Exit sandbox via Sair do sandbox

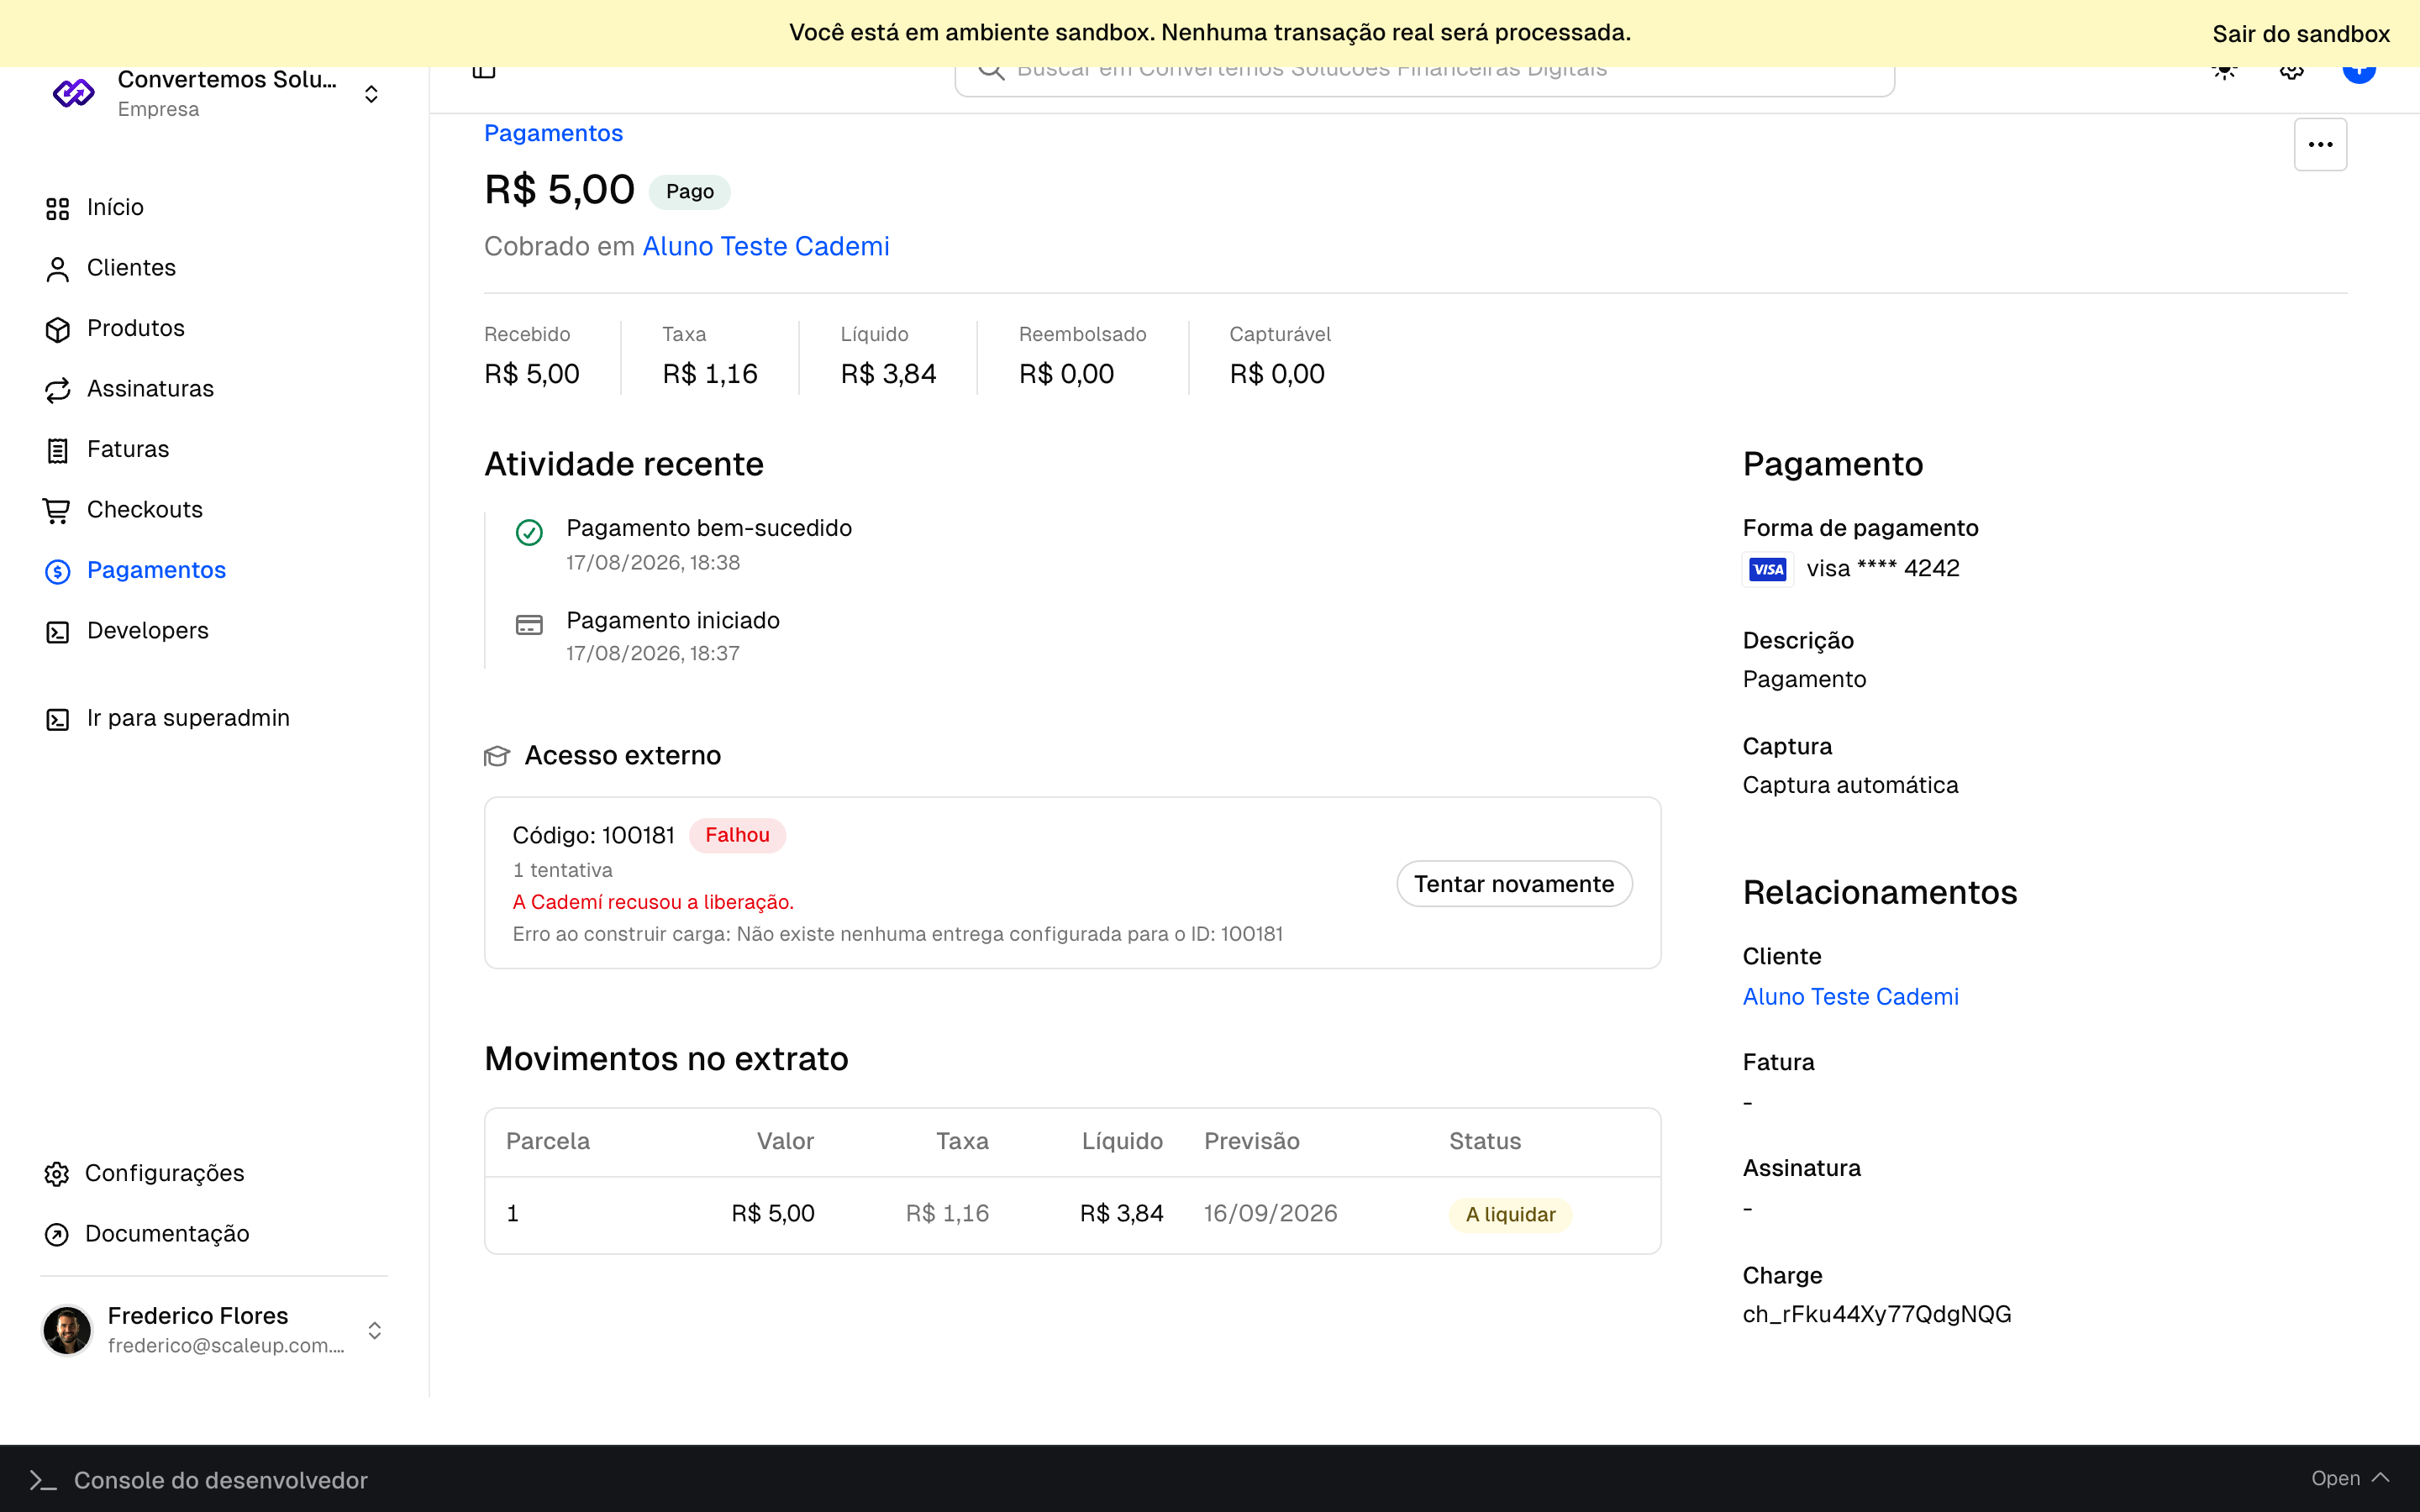2301,34
